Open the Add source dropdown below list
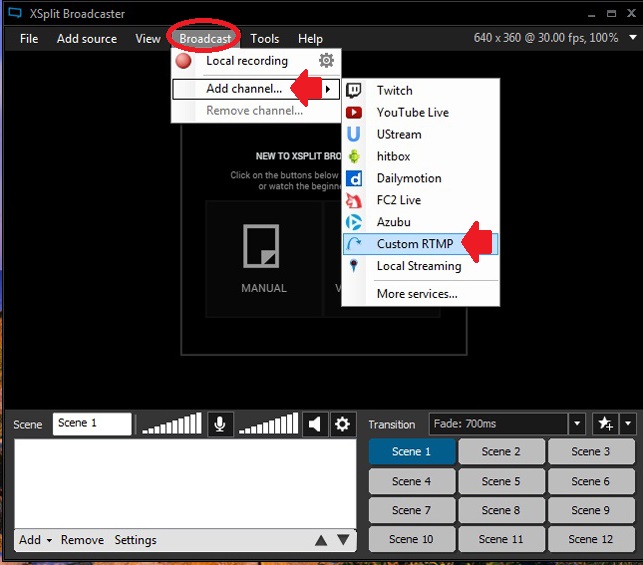The width and height of the screenshot is (643, 565). pyautogui.click(x=35, y=540)
